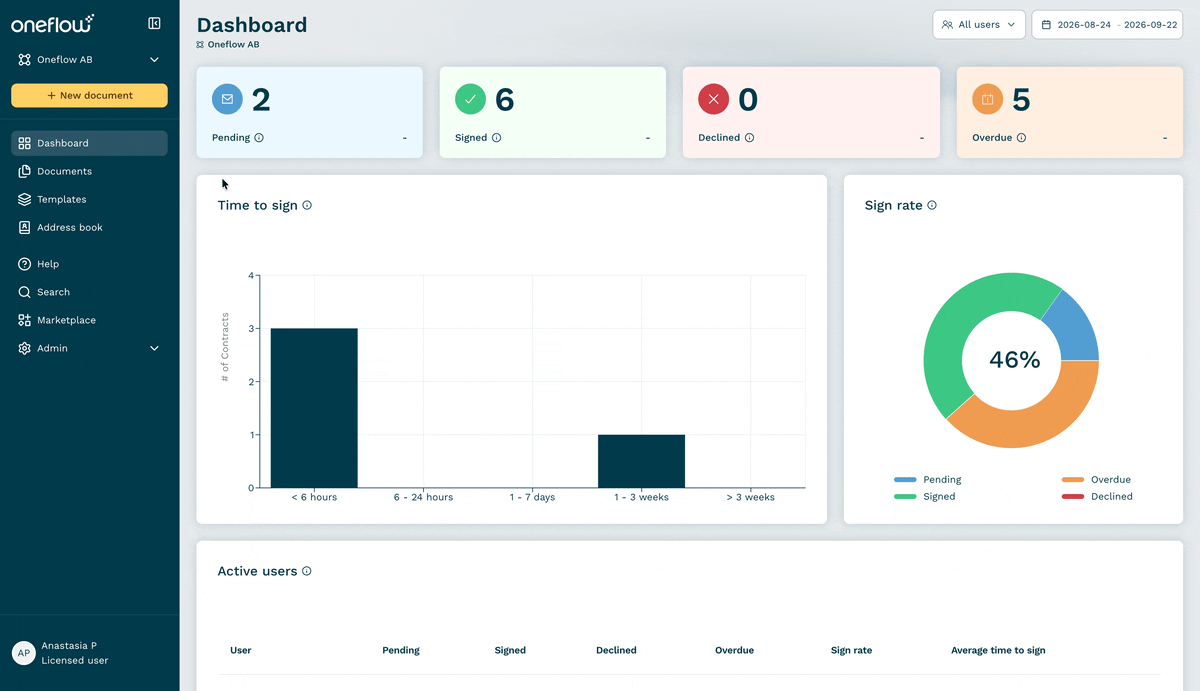This screenshot has width=1200, height=691.
Task: Click the Dashboard grid icon in sidebar
Action: pos(25,143)
